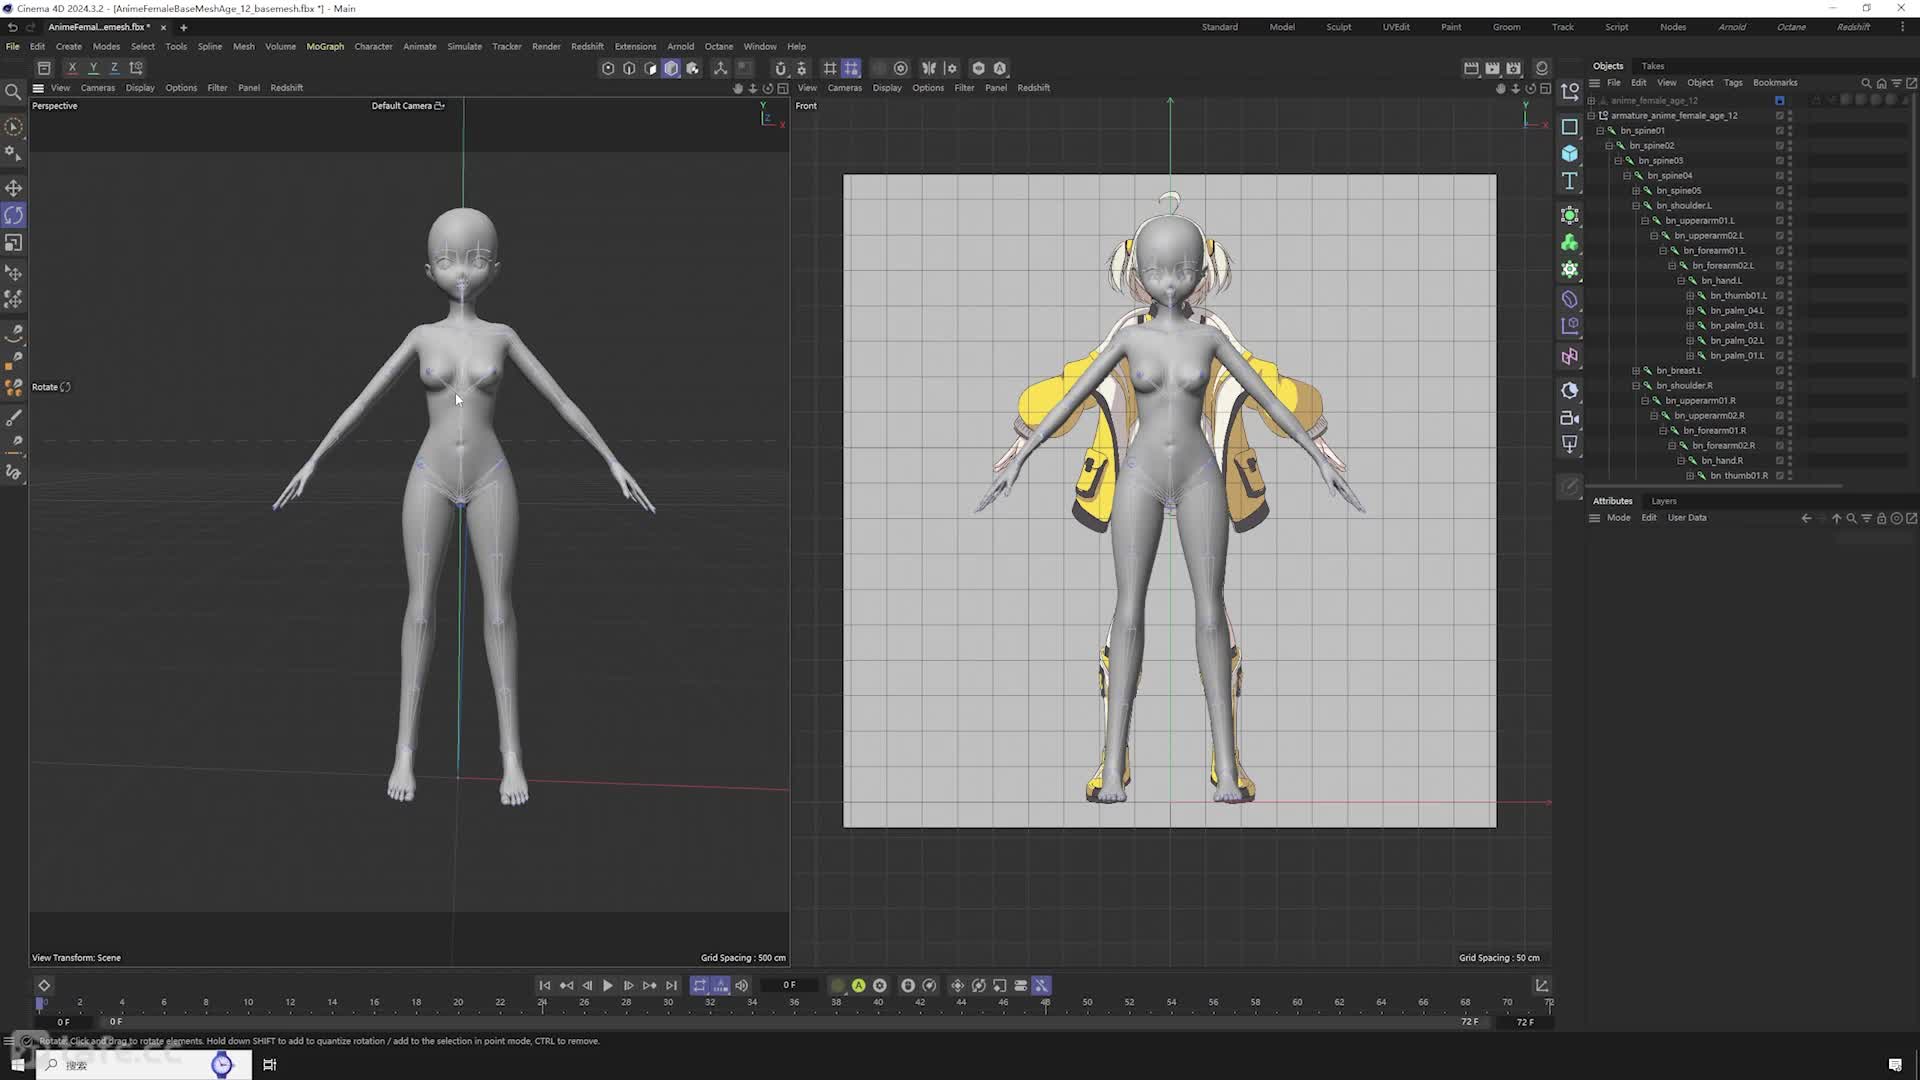This screenshot has width=1920, height=1080.
Task: Open keyframe settings gear in timeline bar
Action: click(x=880, y=986)
